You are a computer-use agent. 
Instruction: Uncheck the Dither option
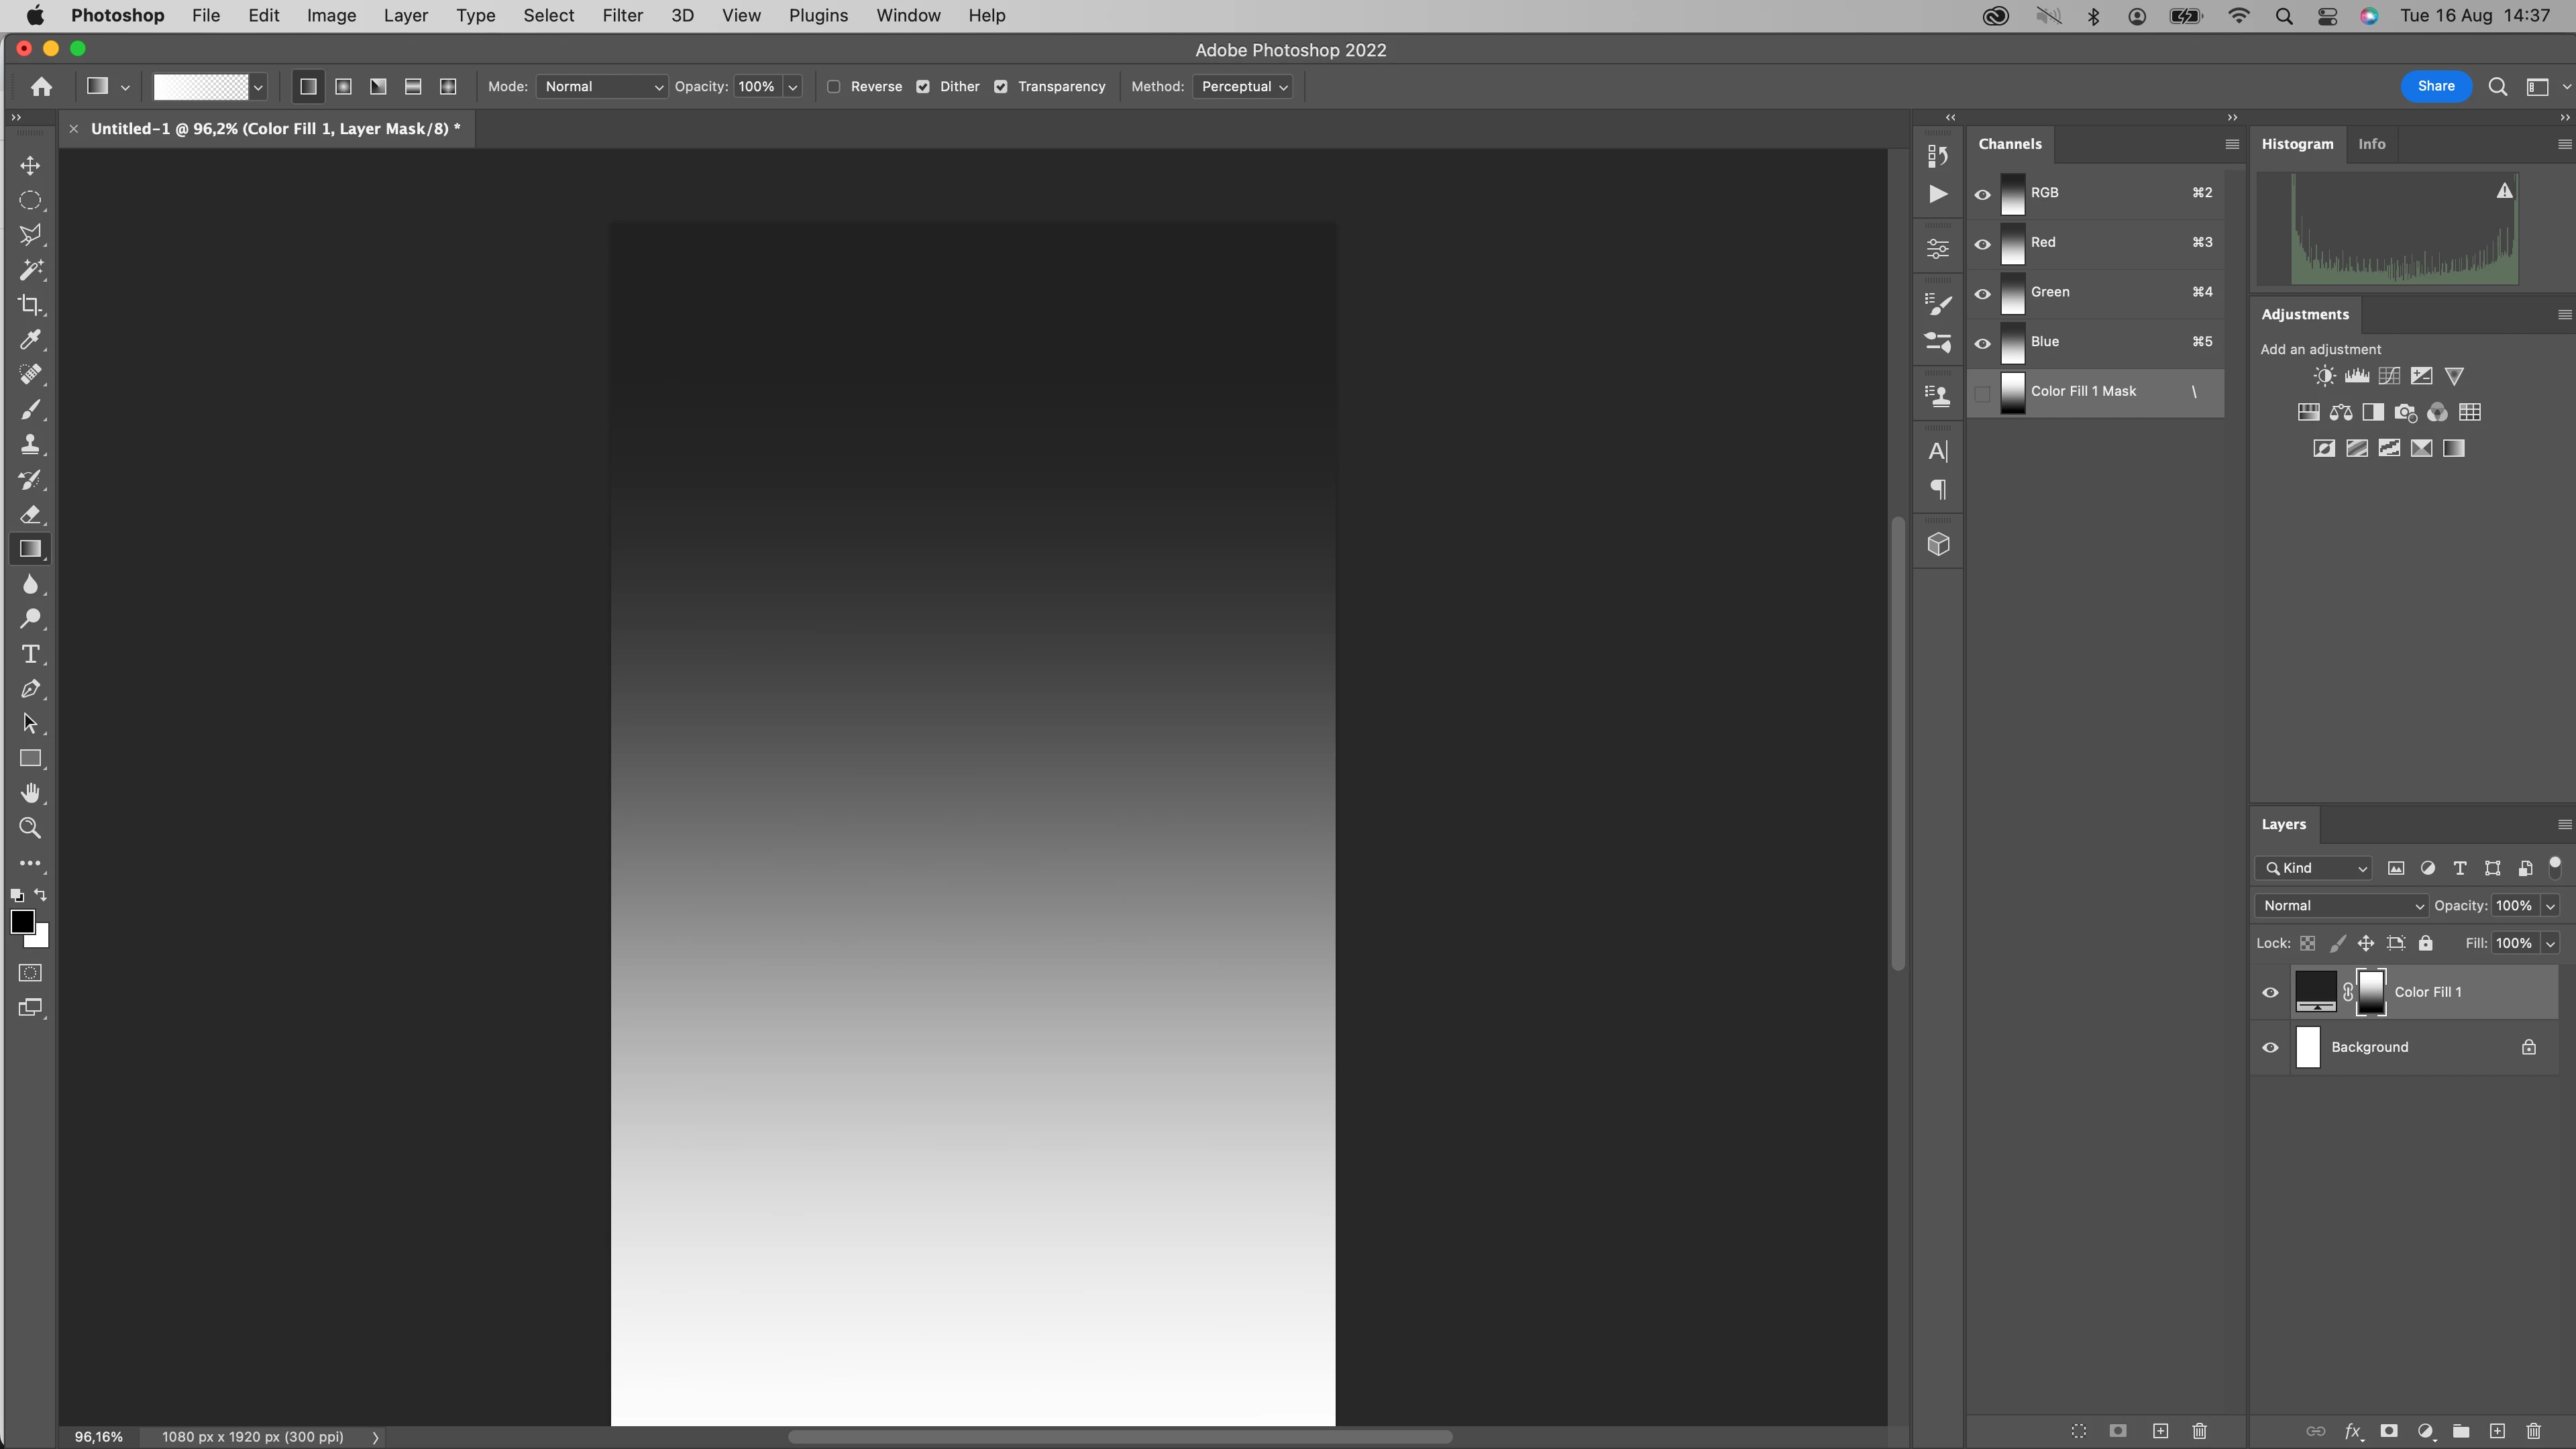[x=923, y=87]
